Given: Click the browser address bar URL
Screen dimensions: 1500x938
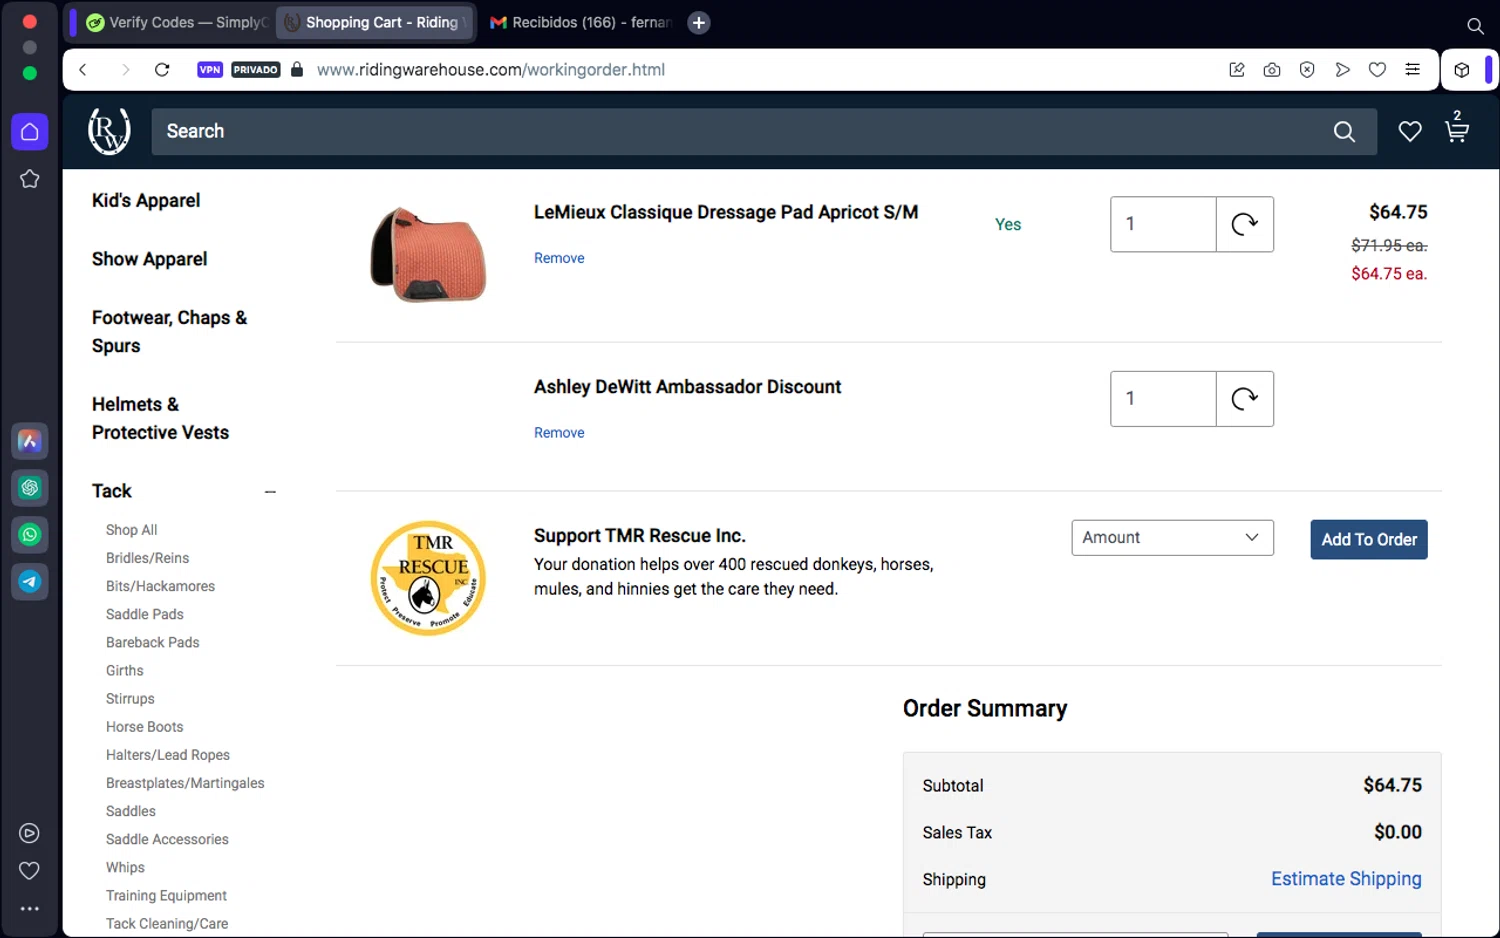Looking at the screenshot, I should (491, 70).
